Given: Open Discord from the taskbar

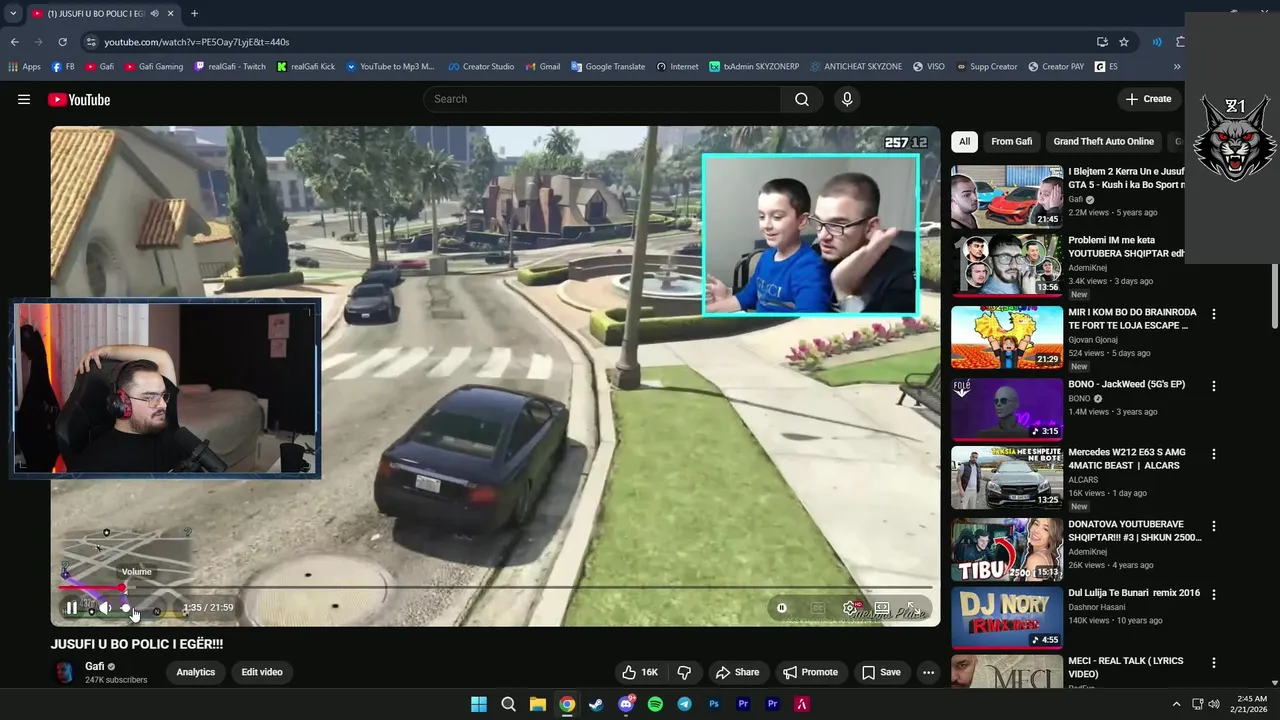Looking at the screenshot, I should click(626, 704).
